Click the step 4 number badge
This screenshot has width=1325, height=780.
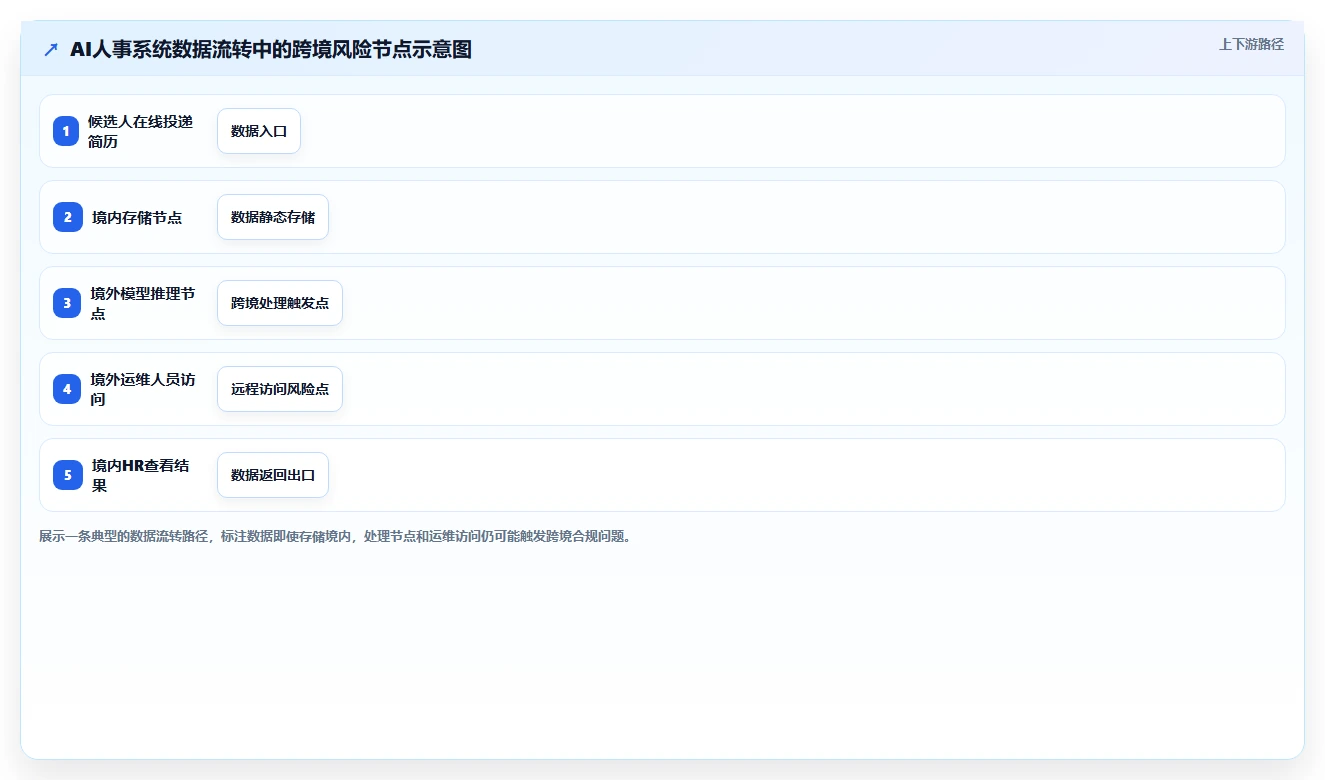67,389
